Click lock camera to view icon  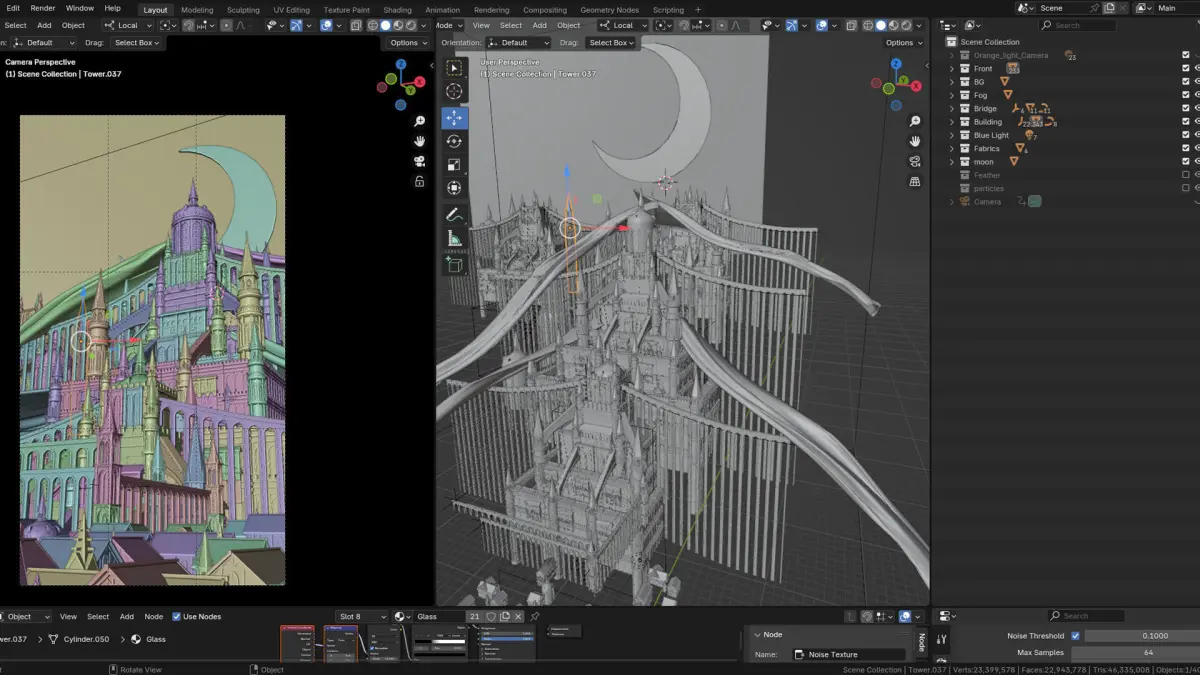[x=419, y=181]
